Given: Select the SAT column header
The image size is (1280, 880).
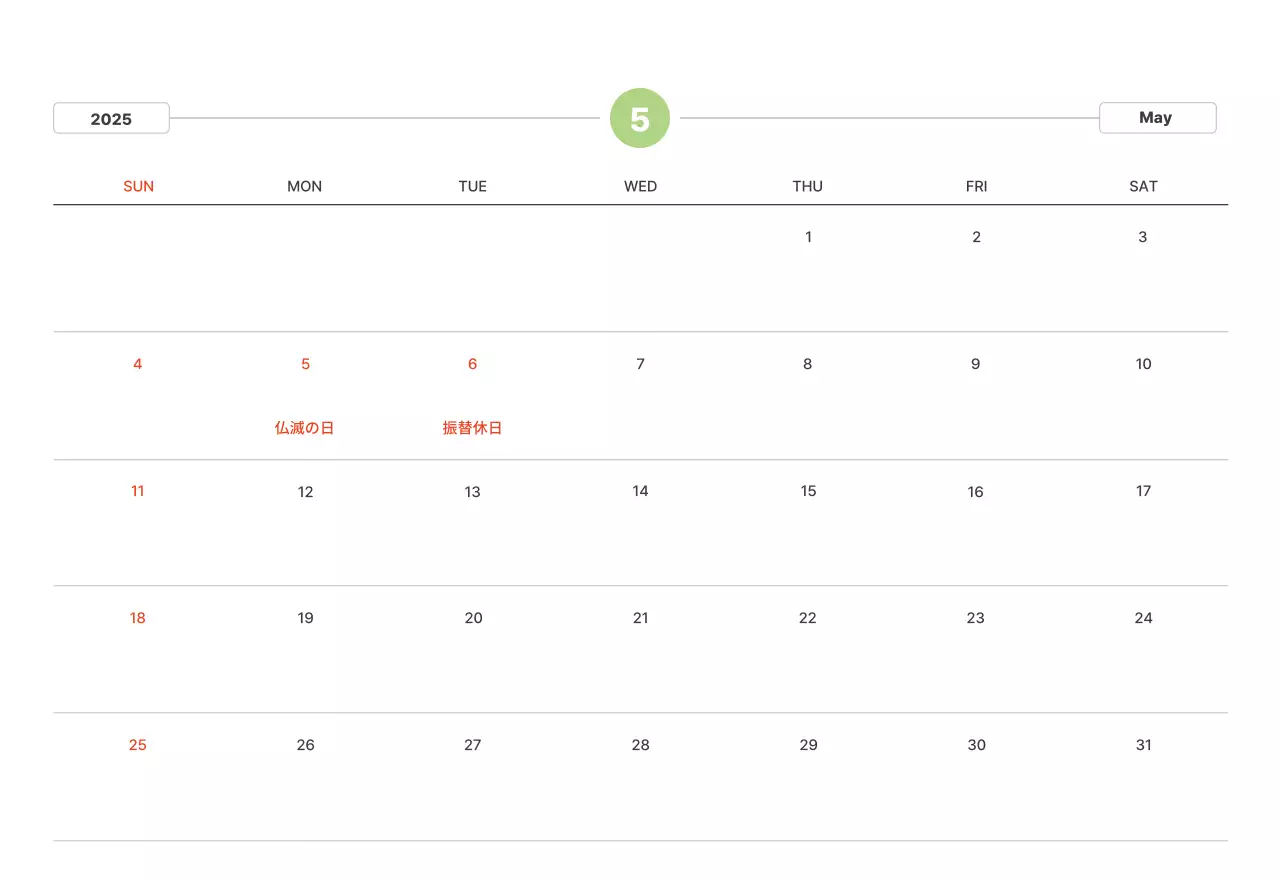Looking at the screenshot, I should click(x=1143, y=186).
